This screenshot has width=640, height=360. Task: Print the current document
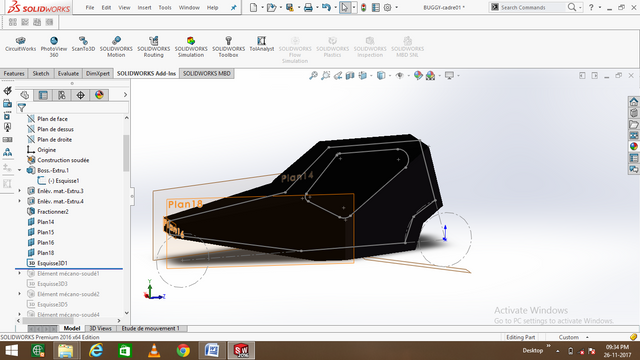tap(308, 7)
